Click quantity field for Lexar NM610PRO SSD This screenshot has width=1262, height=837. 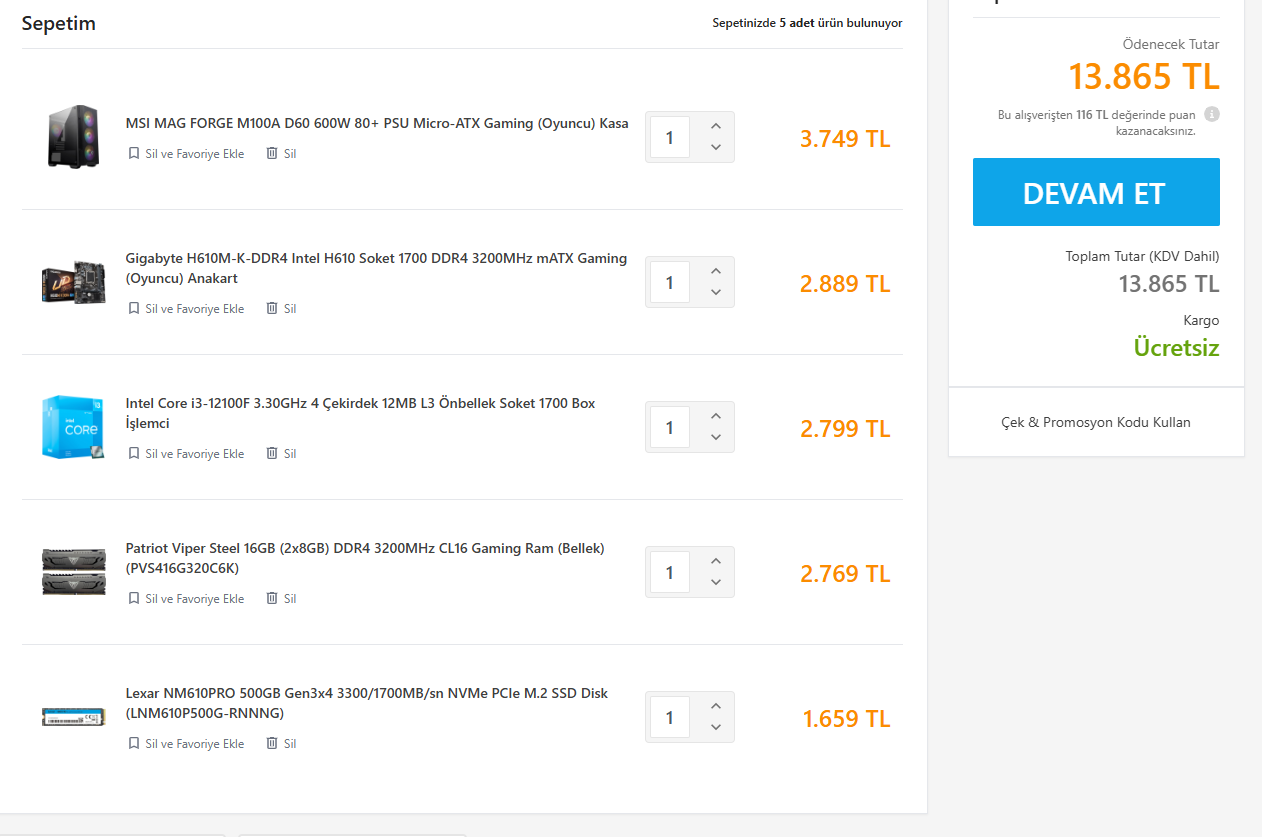(670, 717)
